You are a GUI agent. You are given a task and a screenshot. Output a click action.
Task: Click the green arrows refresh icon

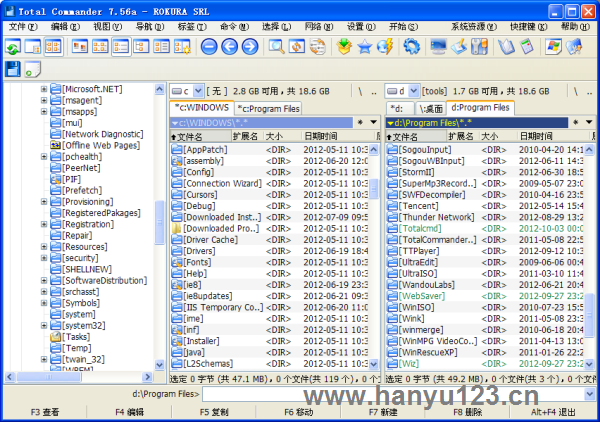tap(13, 47)
